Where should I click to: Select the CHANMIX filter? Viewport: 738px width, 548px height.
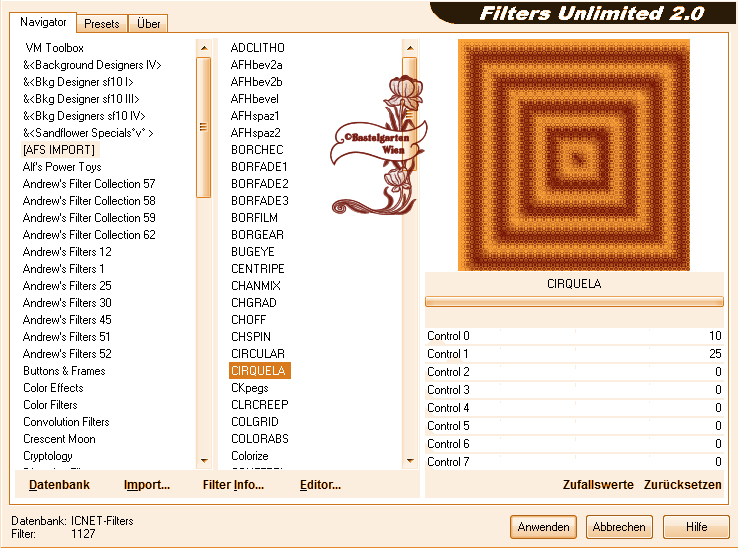256,286
